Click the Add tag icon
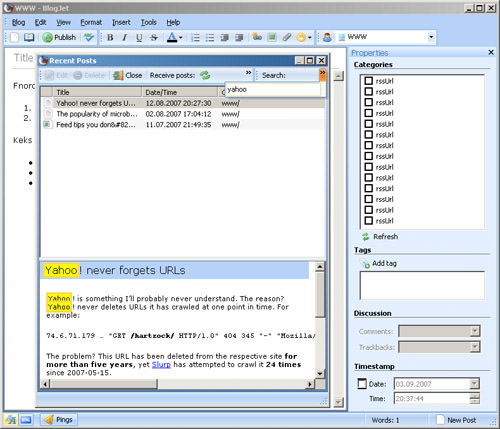The width and height of the screenshot is (500, 429). (365, 264)
